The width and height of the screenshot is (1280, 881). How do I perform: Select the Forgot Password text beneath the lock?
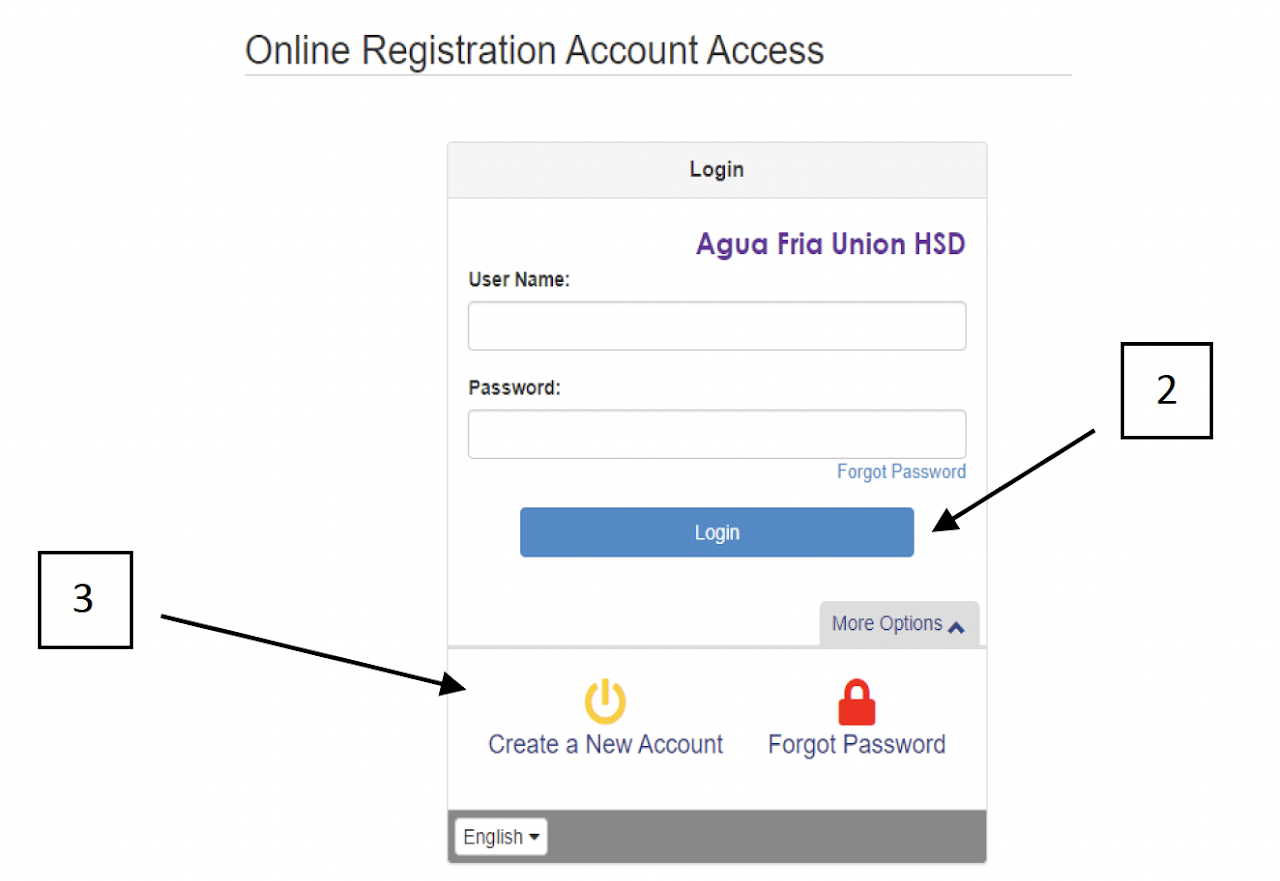tap(856, 744)
